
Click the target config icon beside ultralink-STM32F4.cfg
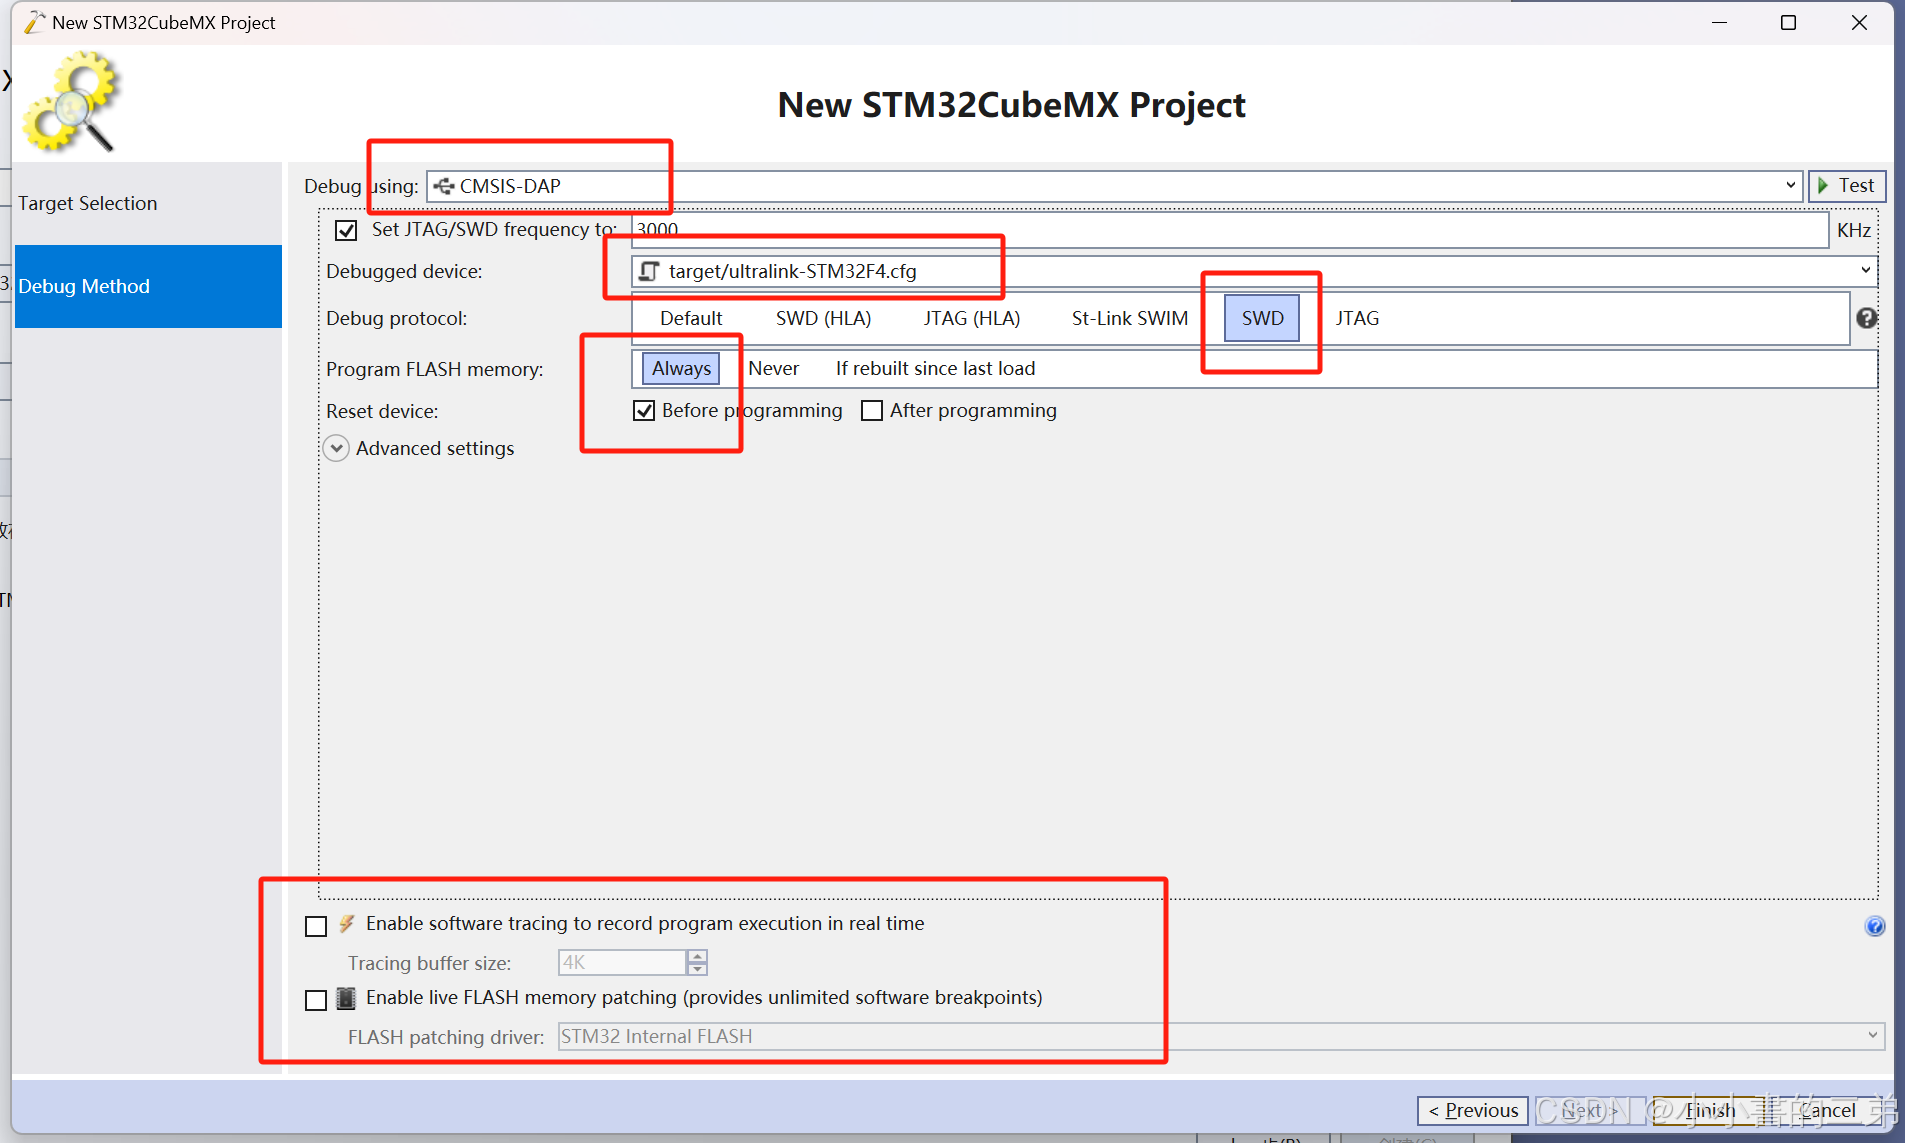click(649, 270)
